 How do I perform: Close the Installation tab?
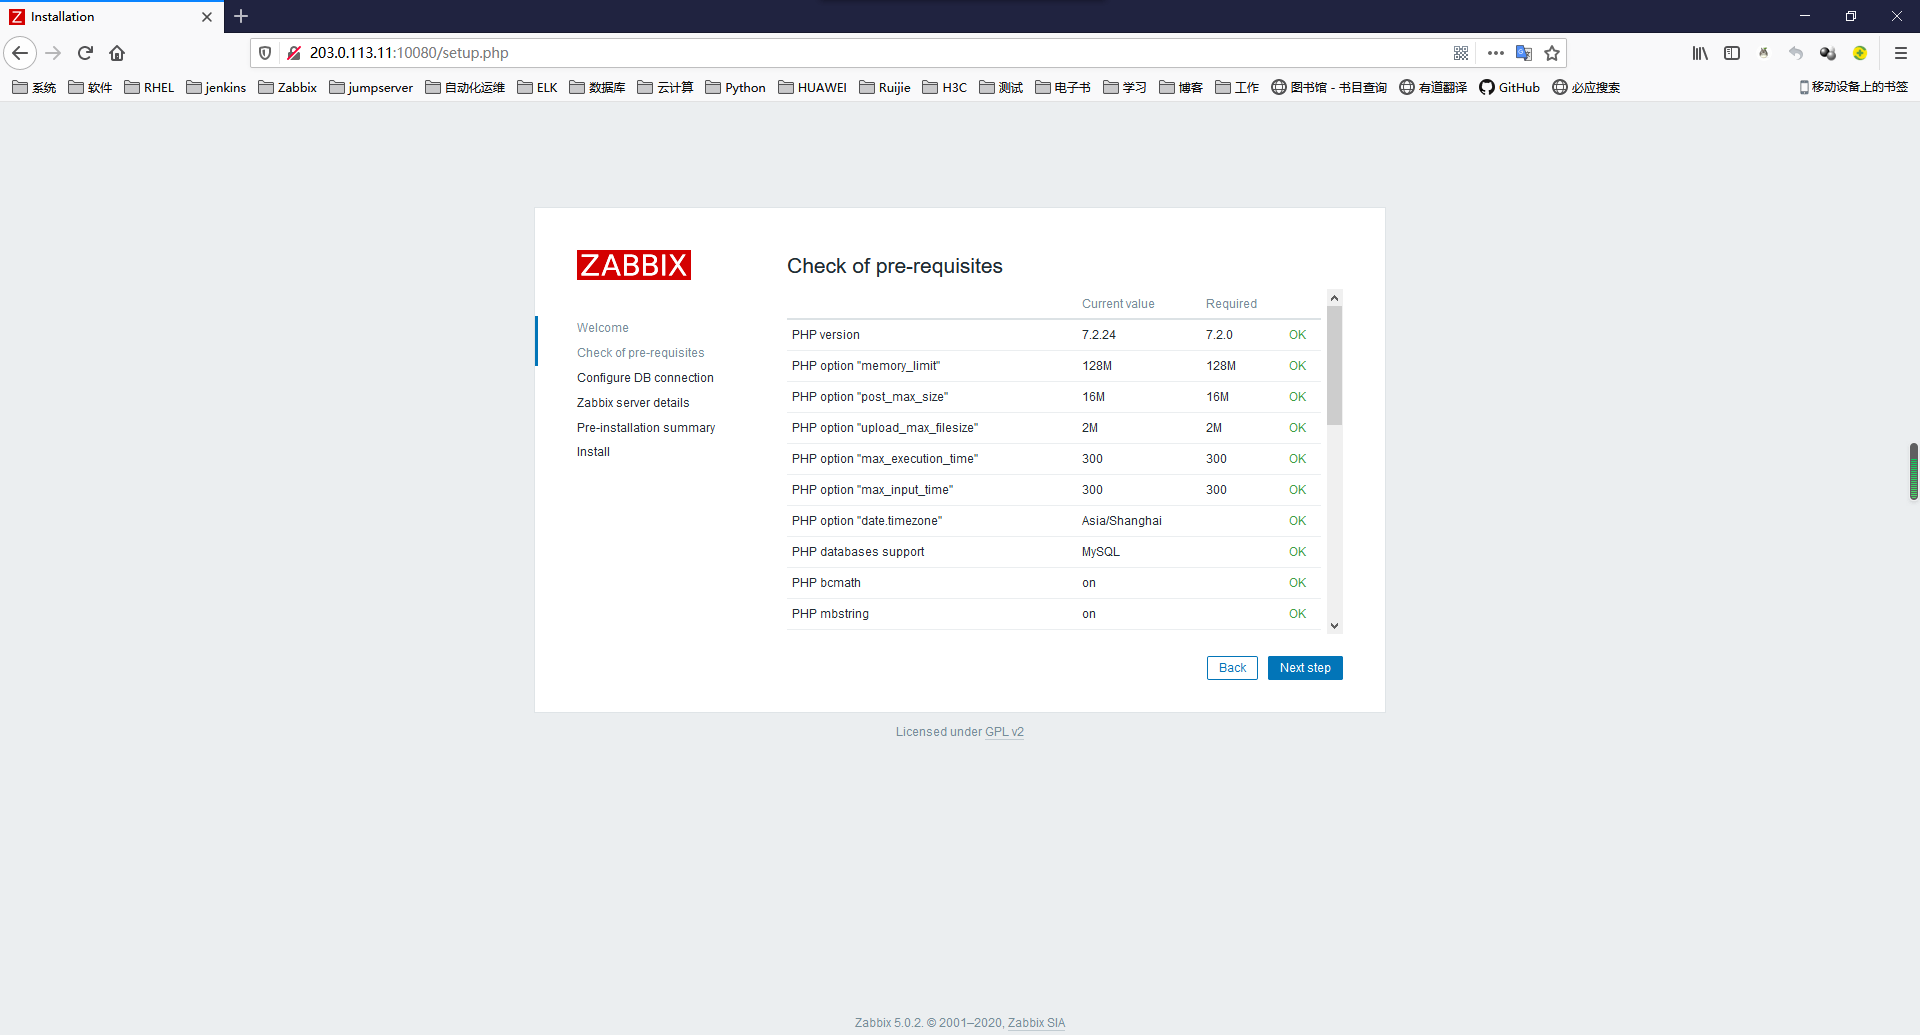(x=207, y=17)
